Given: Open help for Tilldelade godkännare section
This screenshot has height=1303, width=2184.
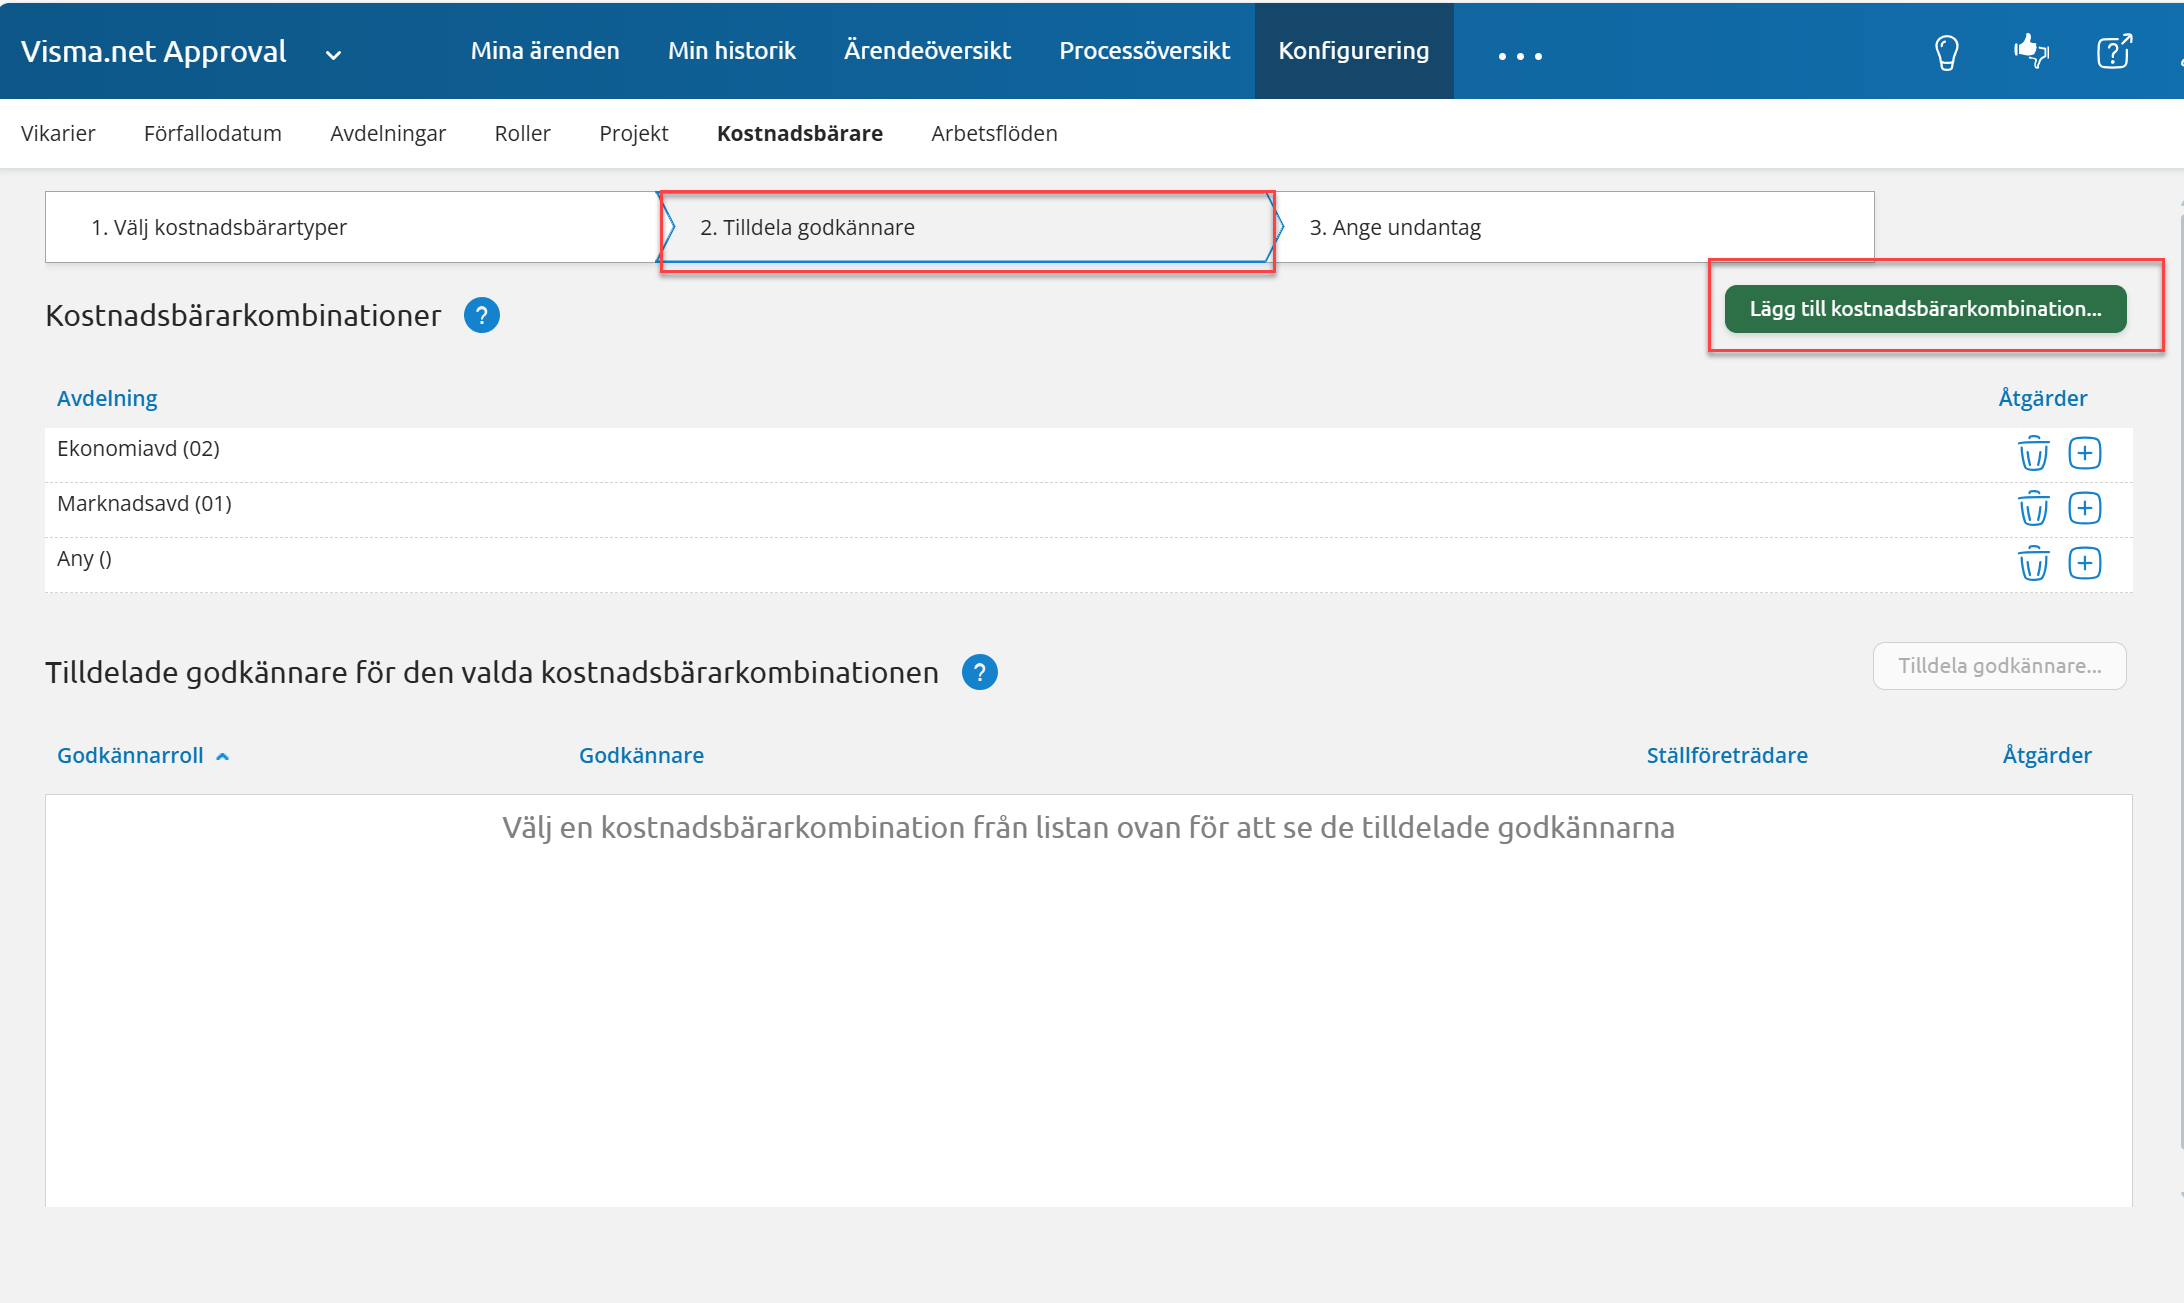Looking at the screenshot, I should point(979,673).
